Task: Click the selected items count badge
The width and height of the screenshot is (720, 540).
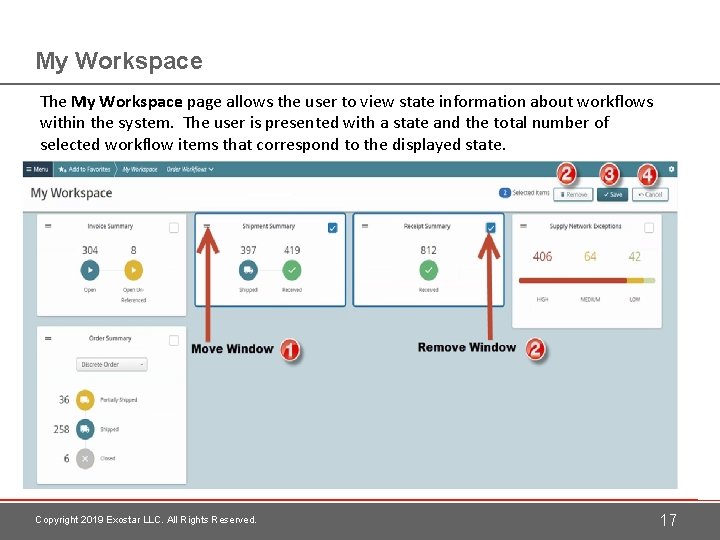Action: pos(504,193)
